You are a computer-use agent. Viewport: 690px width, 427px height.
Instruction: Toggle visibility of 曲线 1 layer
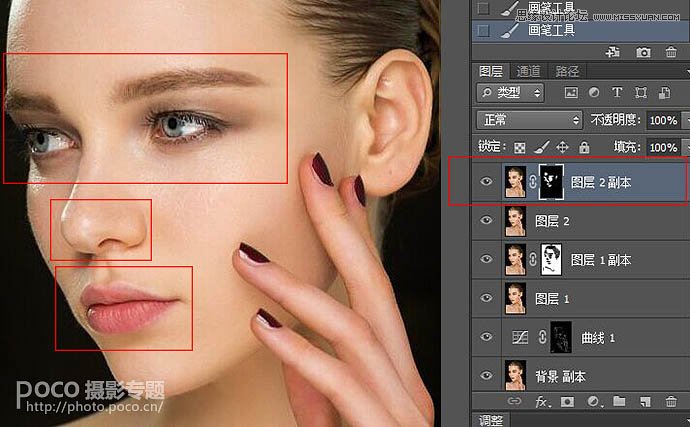[x=487, y=338]
